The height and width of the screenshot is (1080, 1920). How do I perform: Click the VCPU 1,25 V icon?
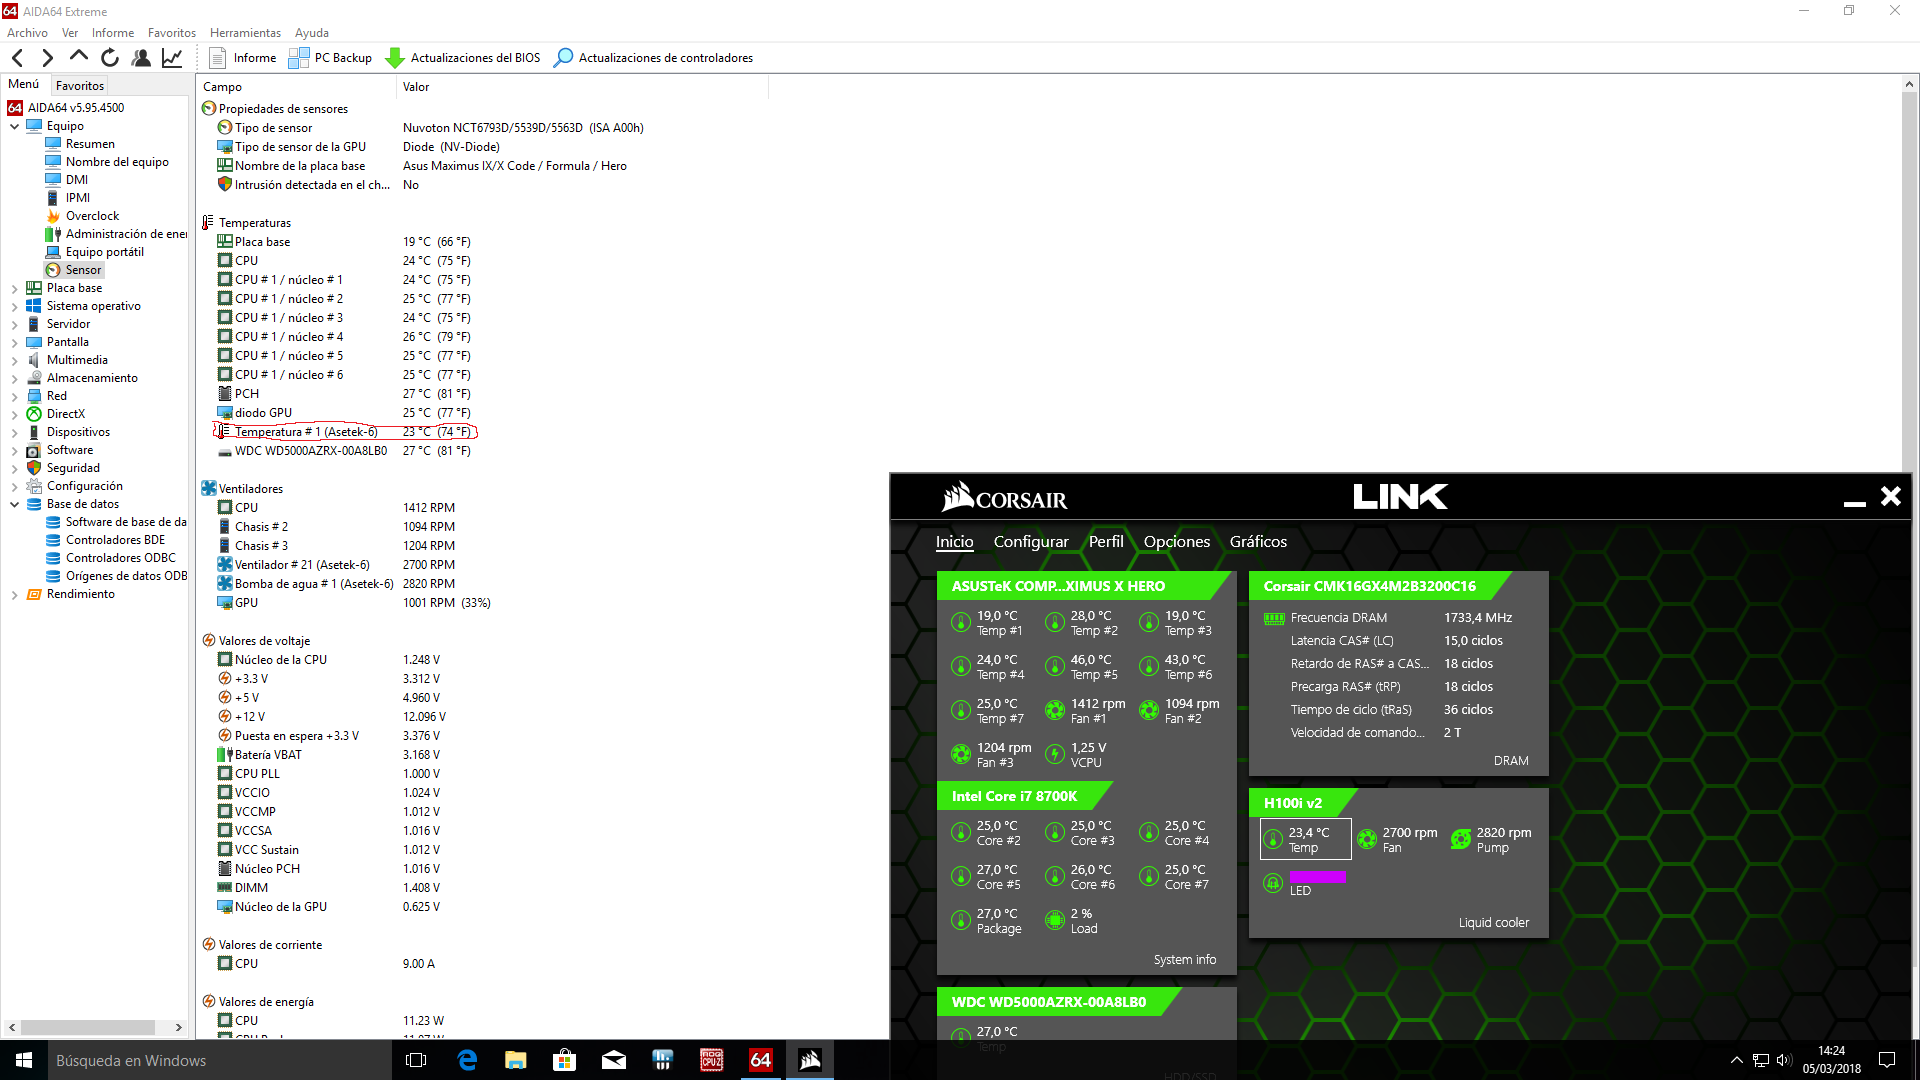(x=1055, y=755)
